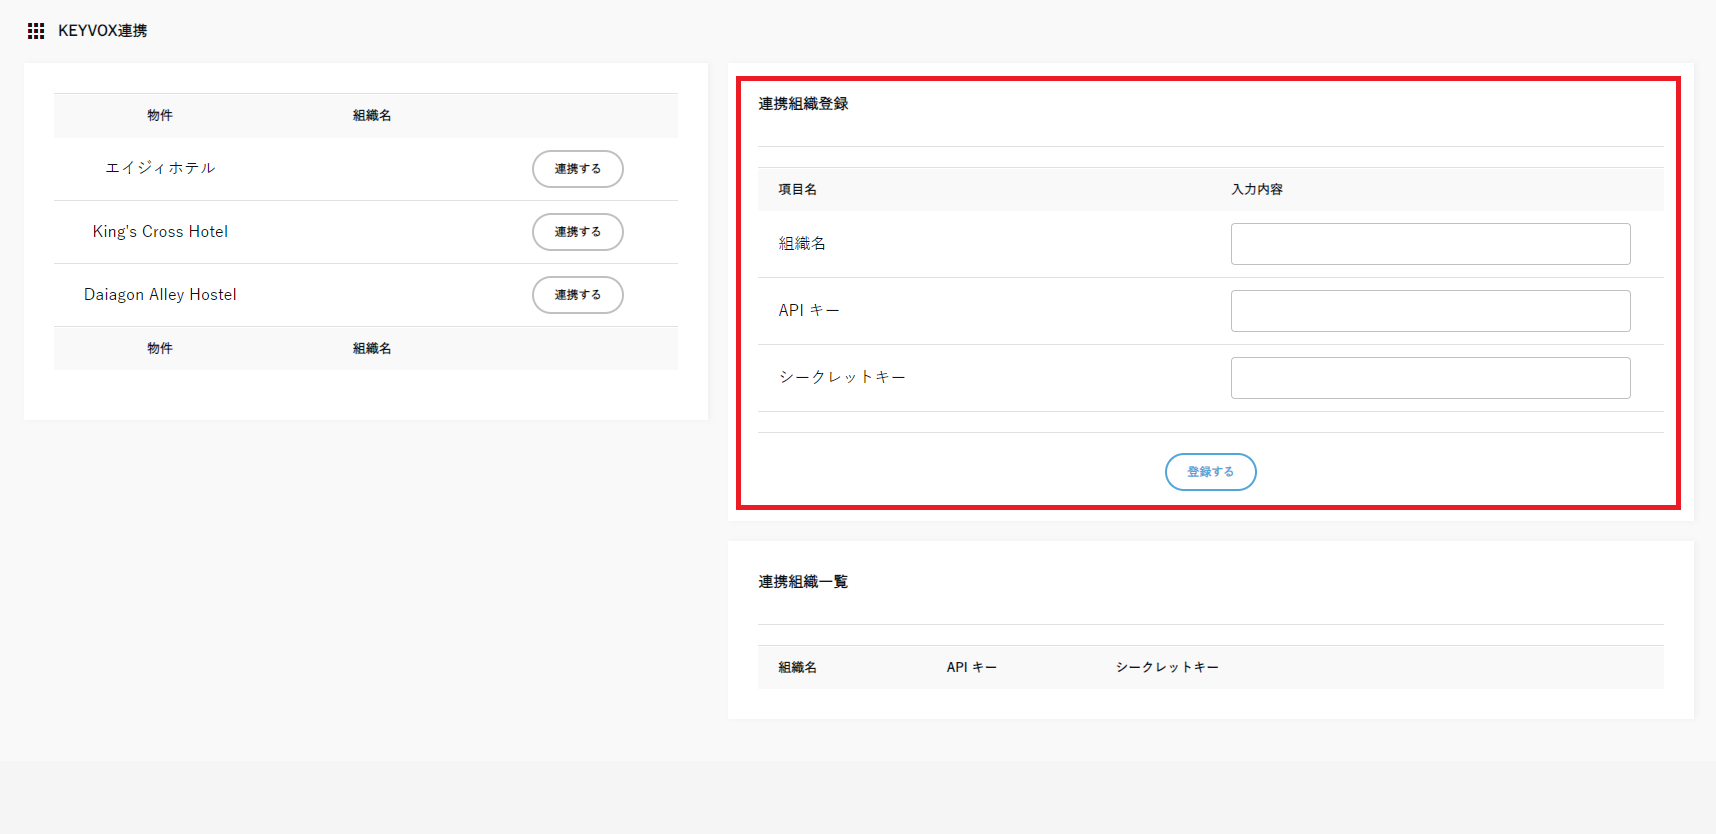Click the top 物件 column header
Screen dimensions: 1716x834
coord(160,115)
